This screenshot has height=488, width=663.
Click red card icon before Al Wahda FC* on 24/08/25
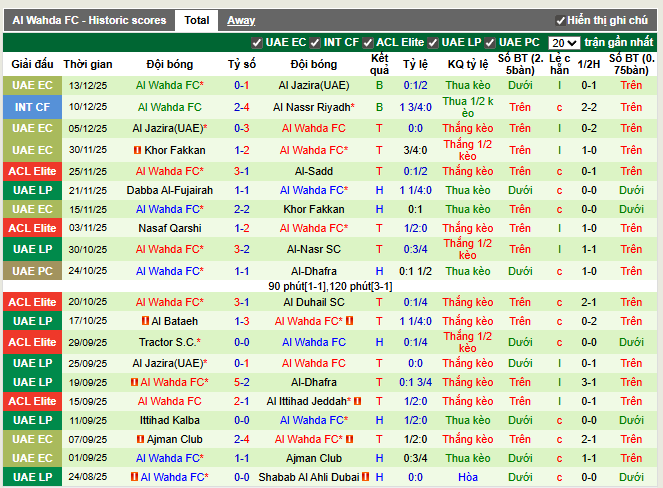tap(134, 477)
